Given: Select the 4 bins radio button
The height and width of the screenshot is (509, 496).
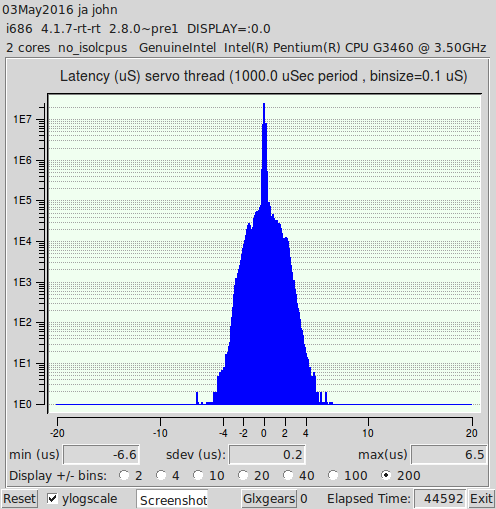Looking at the screenshot, I should click(x=161, y=475).
